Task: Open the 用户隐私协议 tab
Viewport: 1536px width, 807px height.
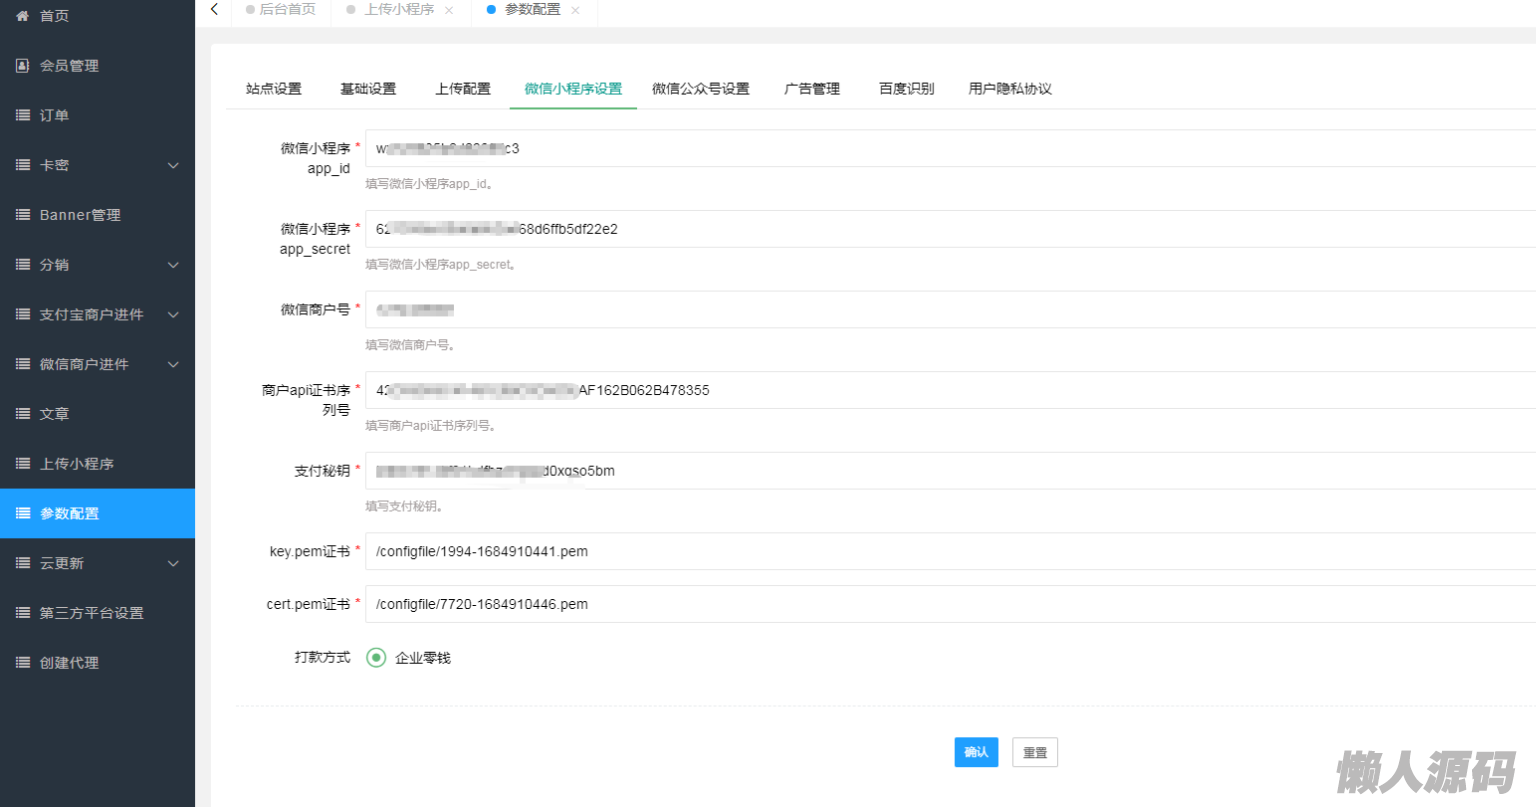Action: click(1009, 89)
